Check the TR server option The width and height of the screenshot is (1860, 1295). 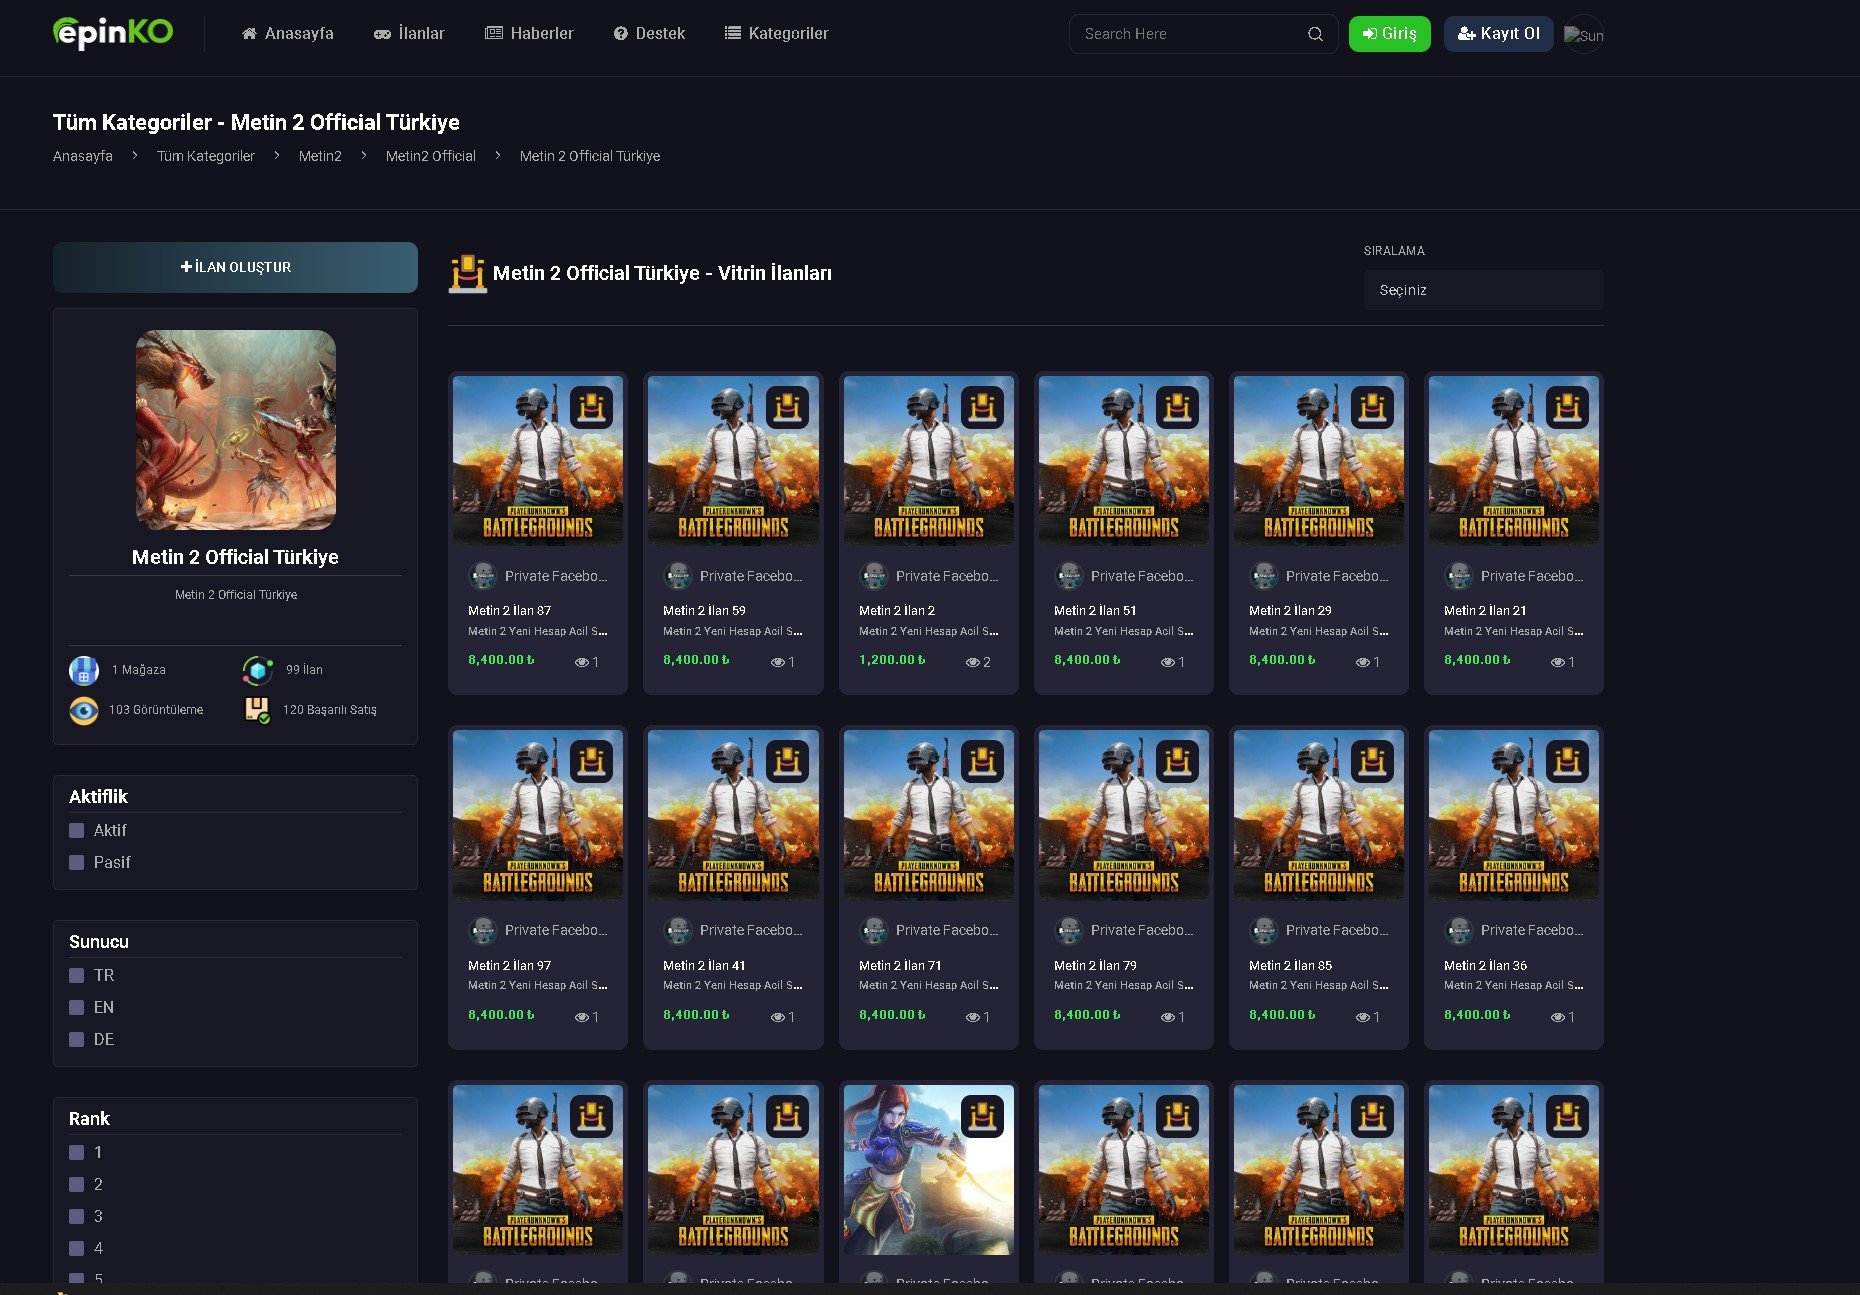(76, 975)
